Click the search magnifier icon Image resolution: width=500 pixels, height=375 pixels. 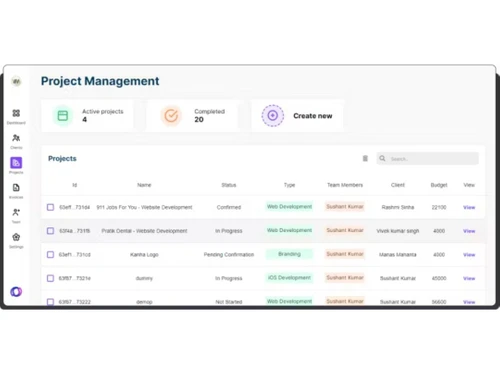382,158
